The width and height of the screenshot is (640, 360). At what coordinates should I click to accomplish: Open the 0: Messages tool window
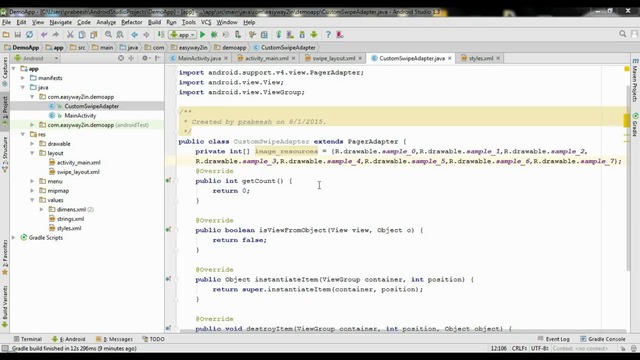coord(114,339)
